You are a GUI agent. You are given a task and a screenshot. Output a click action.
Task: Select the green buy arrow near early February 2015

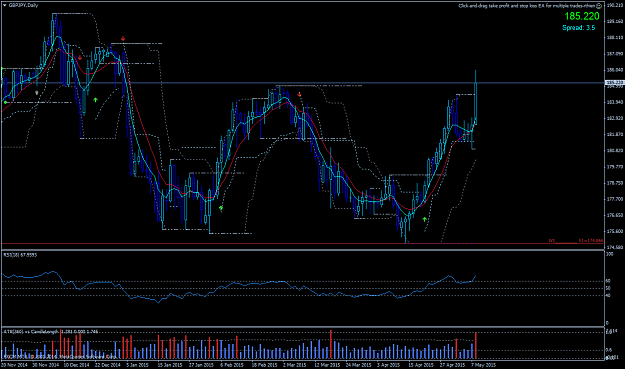click(221, 208)
